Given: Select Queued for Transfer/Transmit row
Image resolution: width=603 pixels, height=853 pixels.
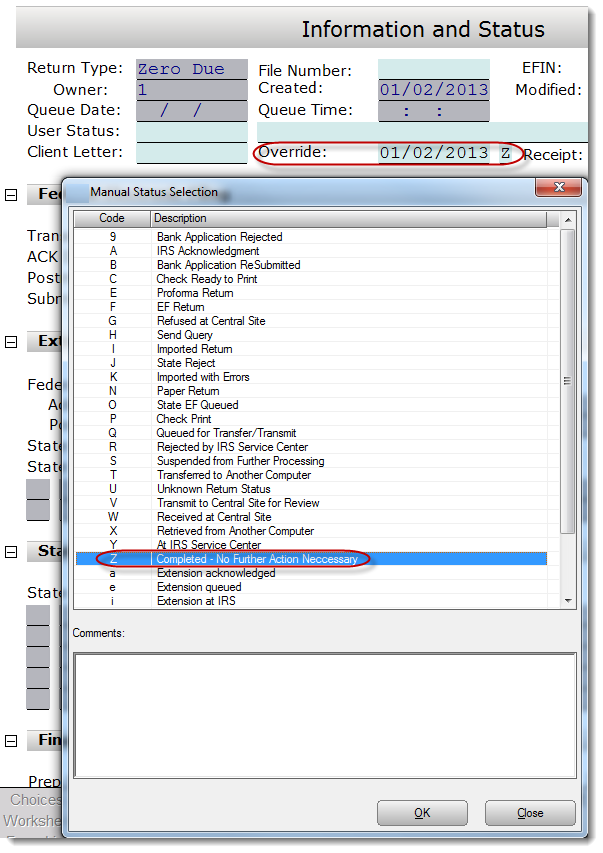Looking at the screenshot, I should (x=226, y=433).
